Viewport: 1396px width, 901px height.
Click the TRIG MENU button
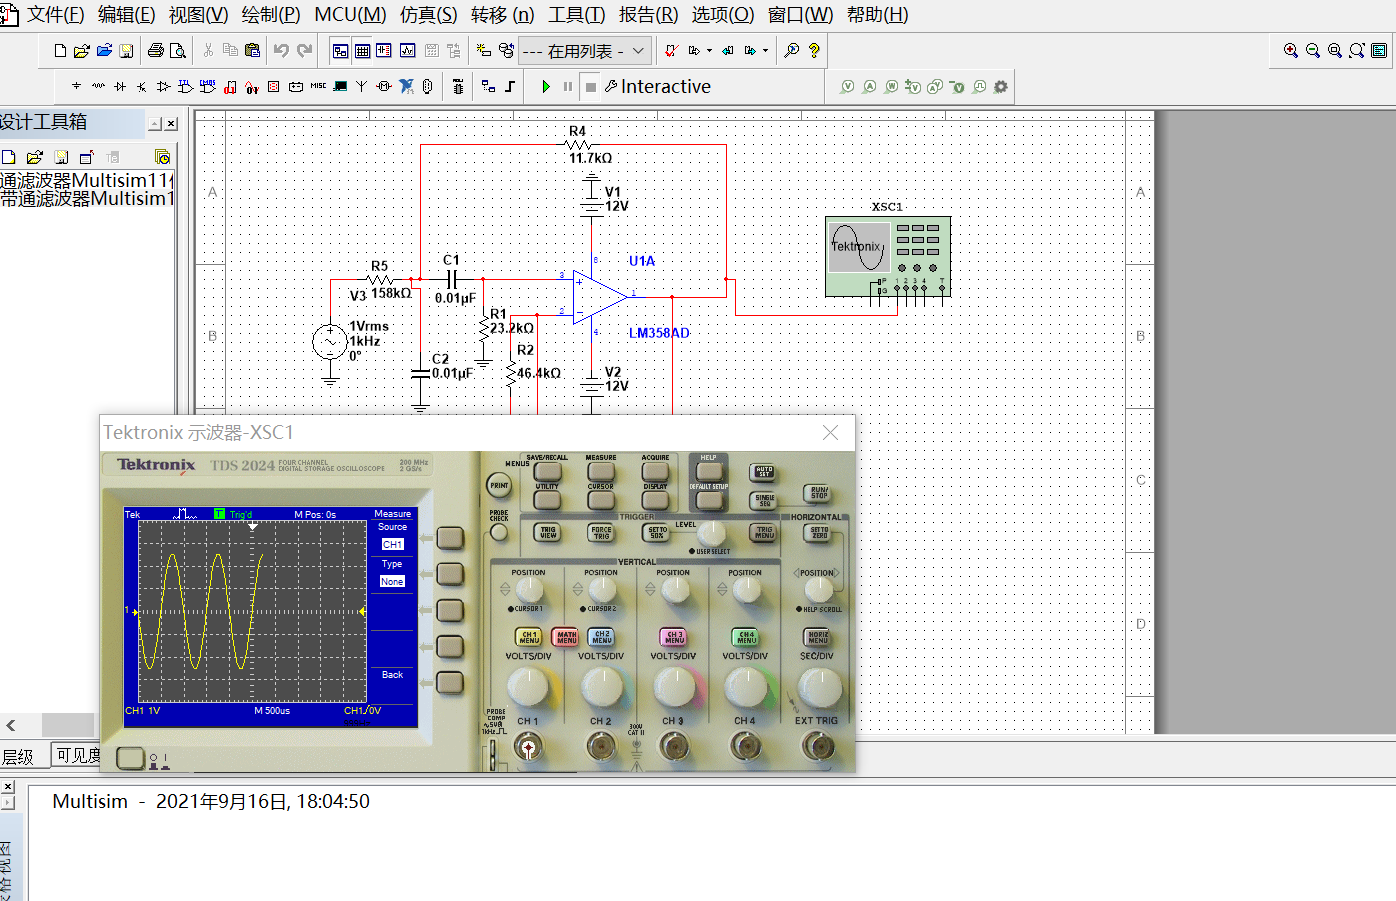764,532
